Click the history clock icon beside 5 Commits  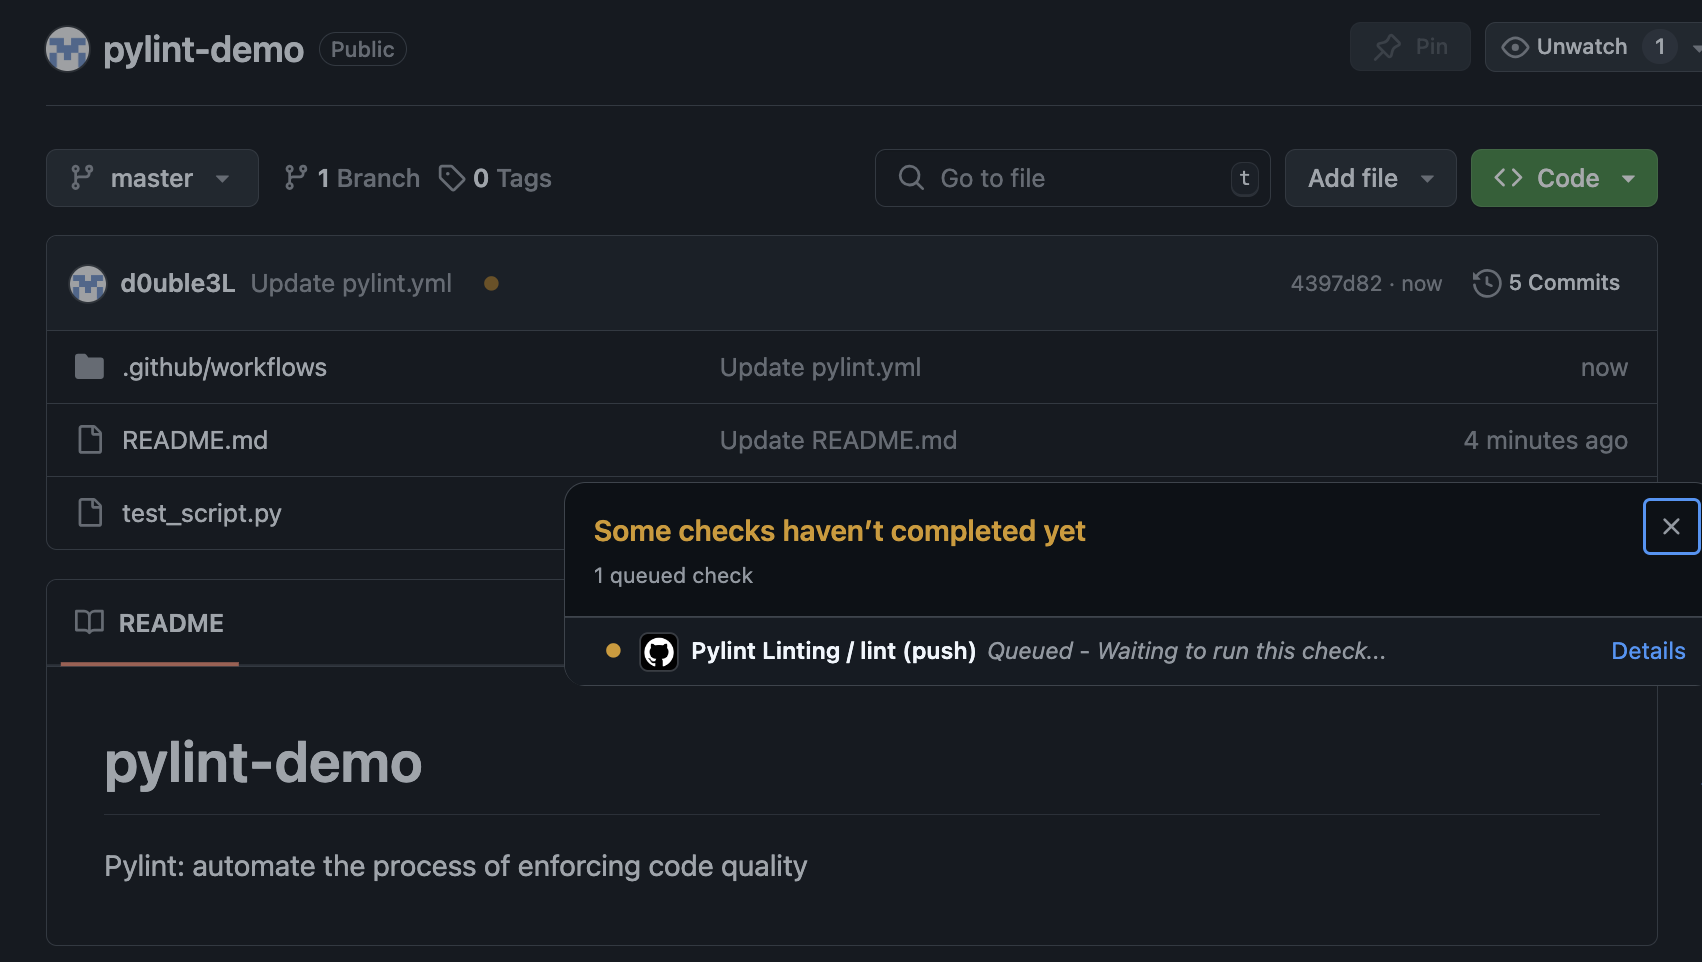(1487, 283)
